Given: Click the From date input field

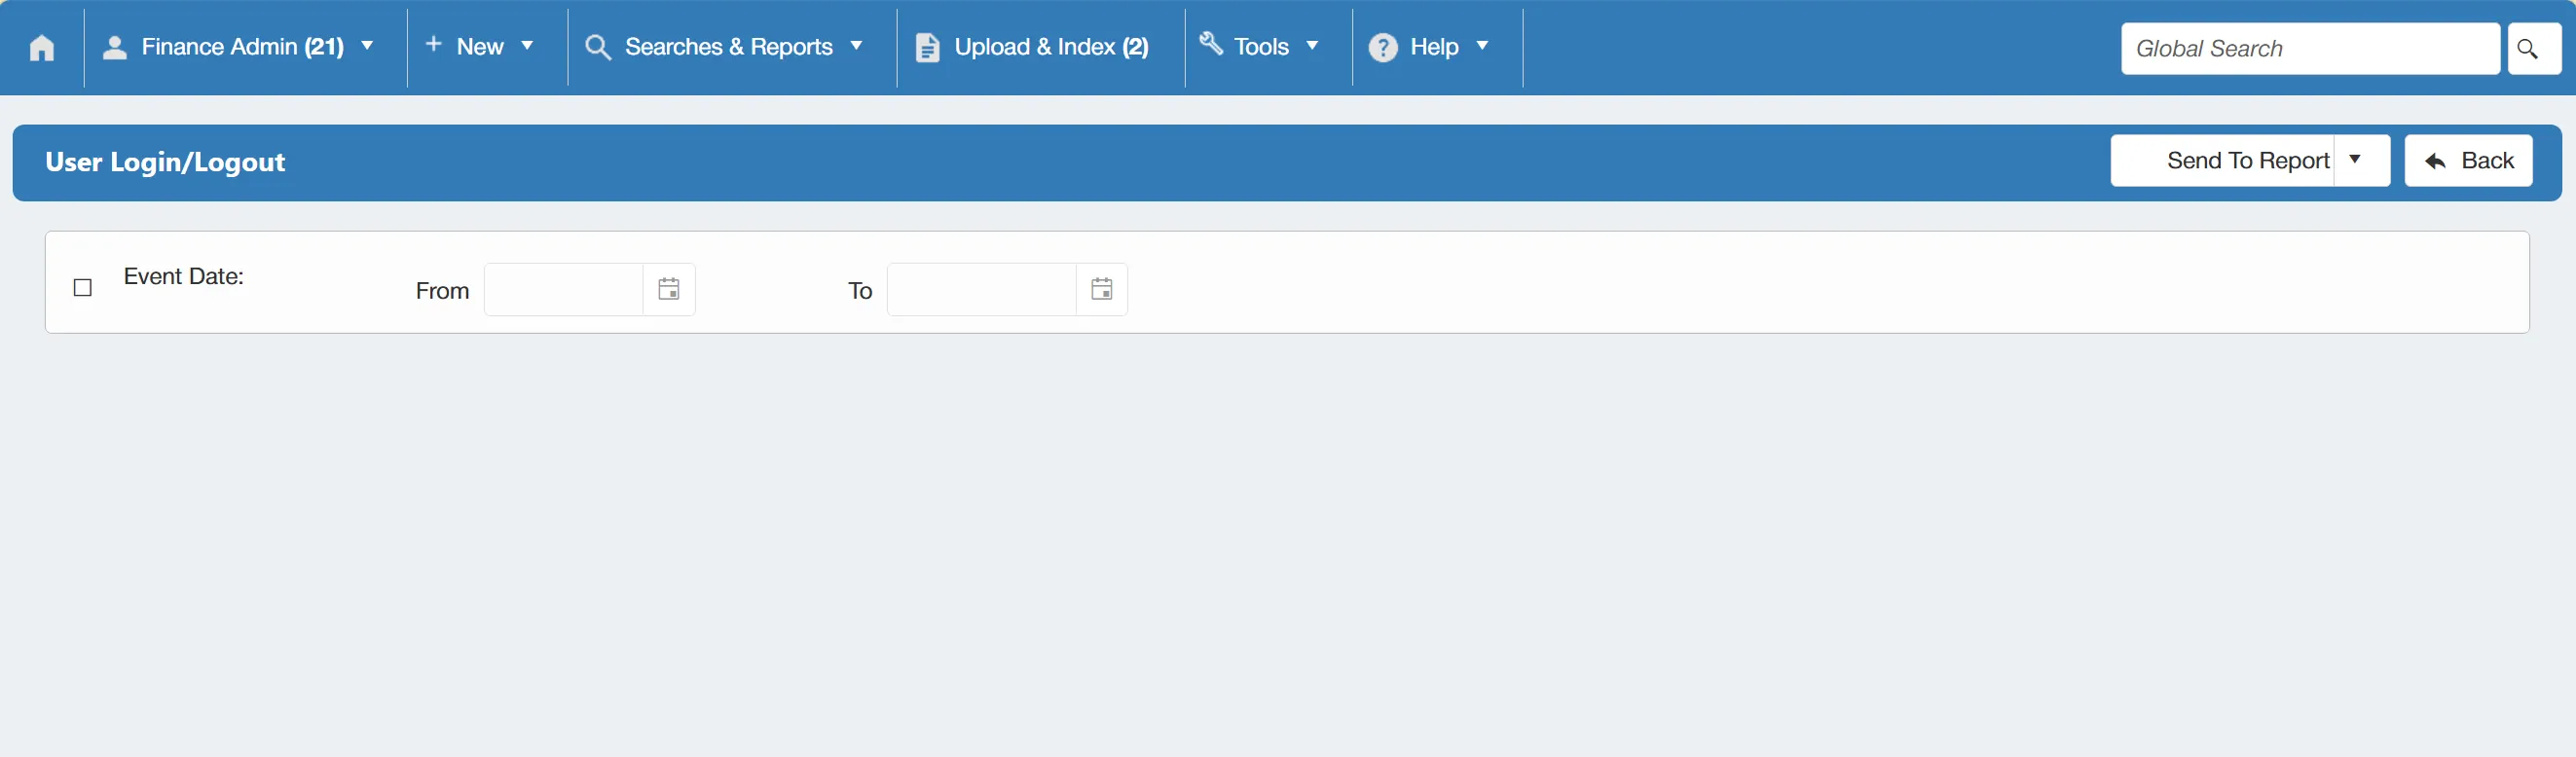Looking at the screenshot, I should click(x=564, y=290).
